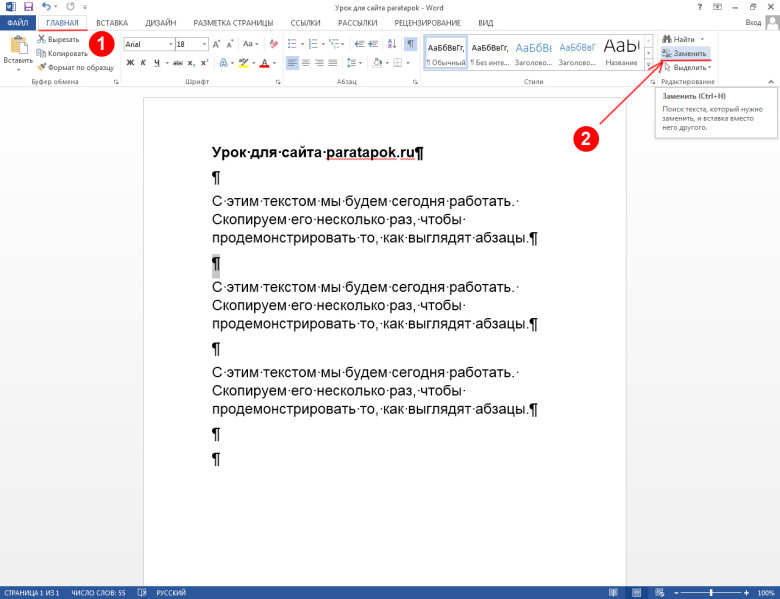Image resolution: width=780 pixels, height=599 pixels.
Task: Adjust the zoom slider handle
Action: point(711,593)
